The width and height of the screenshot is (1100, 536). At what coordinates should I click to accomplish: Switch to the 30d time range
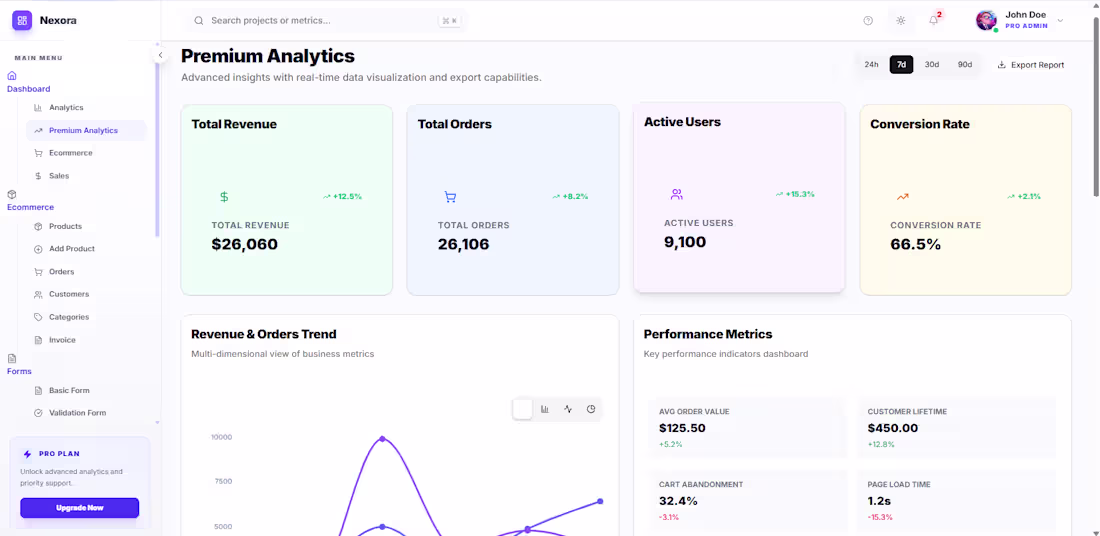[932, 65]
